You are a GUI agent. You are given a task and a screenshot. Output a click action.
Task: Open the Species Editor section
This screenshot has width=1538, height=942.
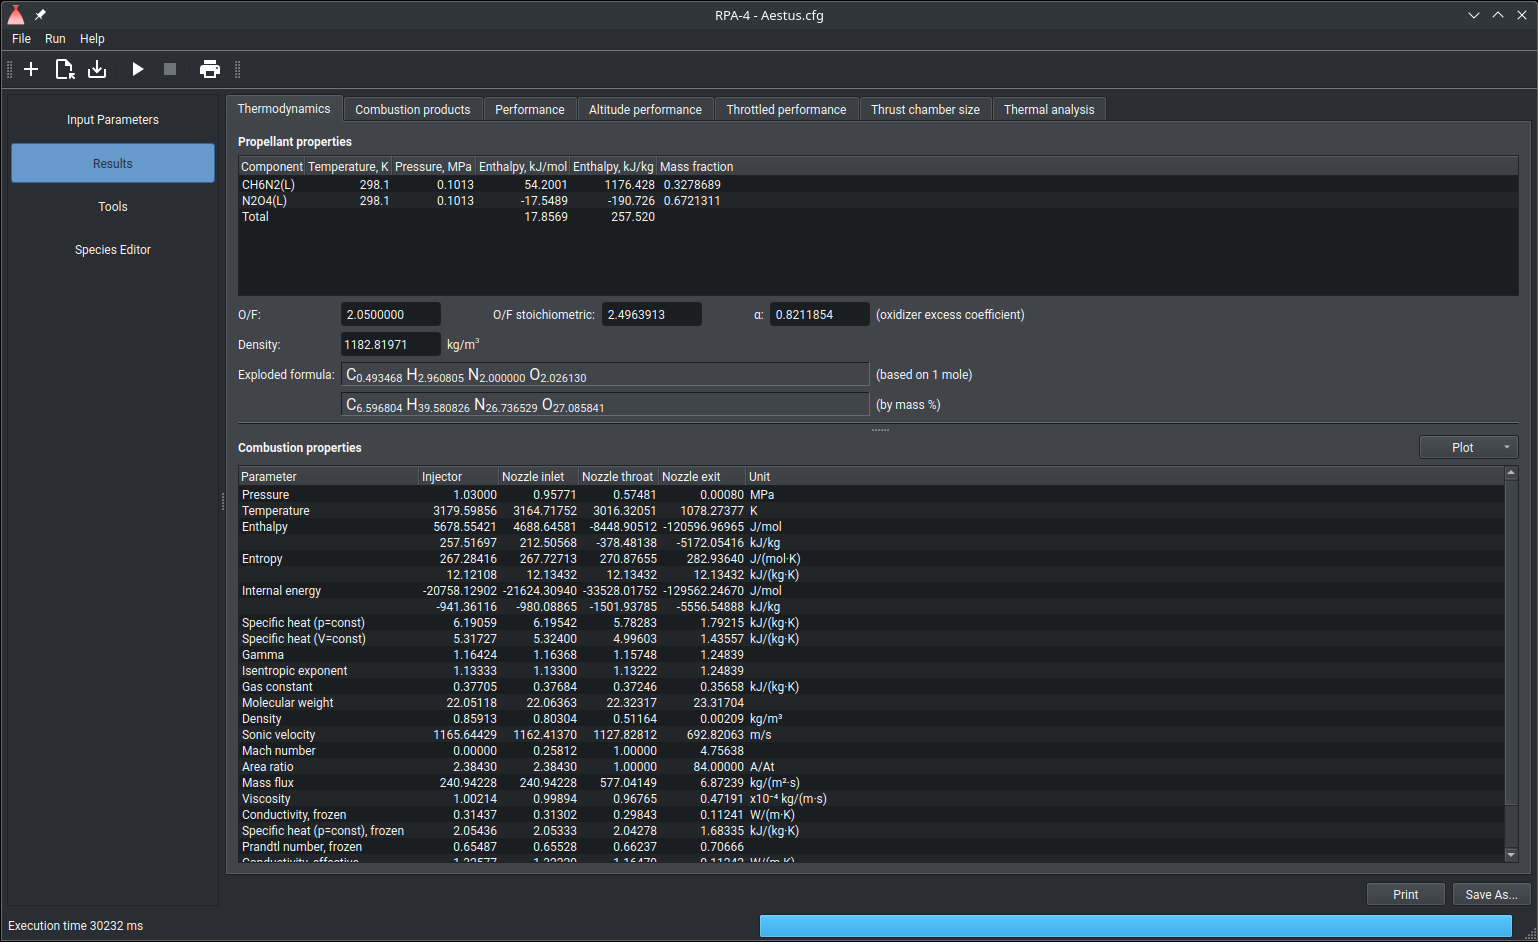[x=113, y=250]
